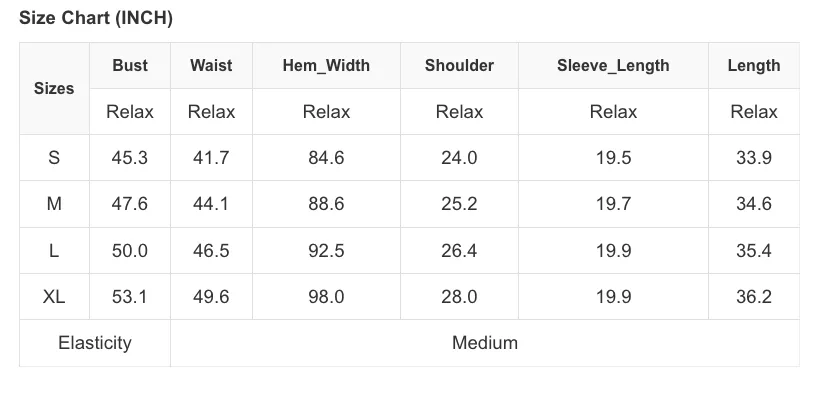Image resolution: width=830 pixels, height=394 pixels.
Task: Click bust value 45.3 for size S
Action: [x=130, y=158]
